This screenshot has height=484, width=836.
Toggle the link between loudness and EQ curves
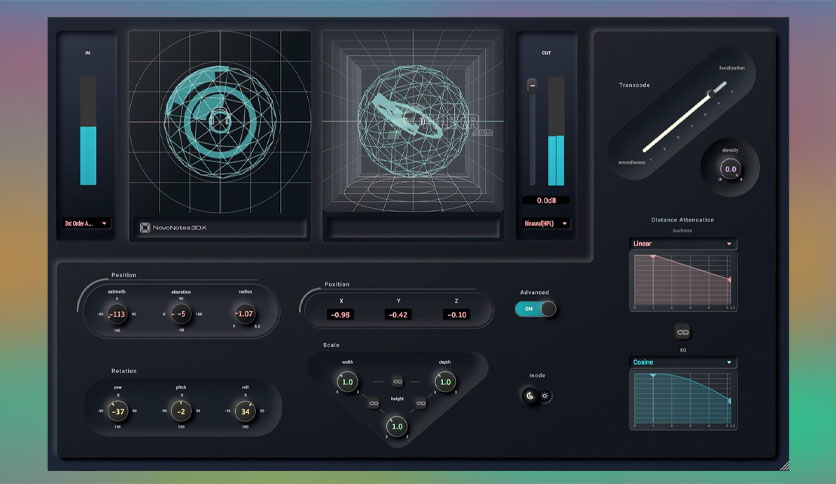click(x=682, y=332)
